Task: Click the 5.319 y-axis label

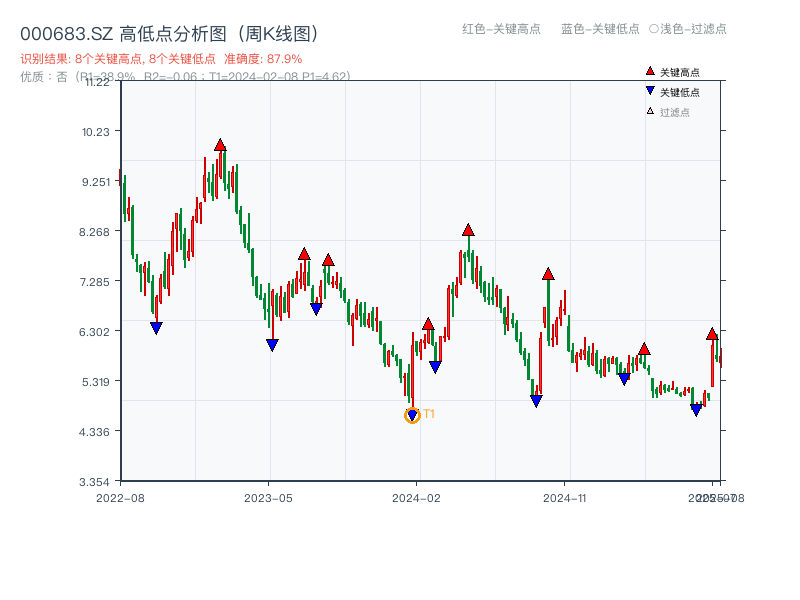Action: (x=96, y=382)
